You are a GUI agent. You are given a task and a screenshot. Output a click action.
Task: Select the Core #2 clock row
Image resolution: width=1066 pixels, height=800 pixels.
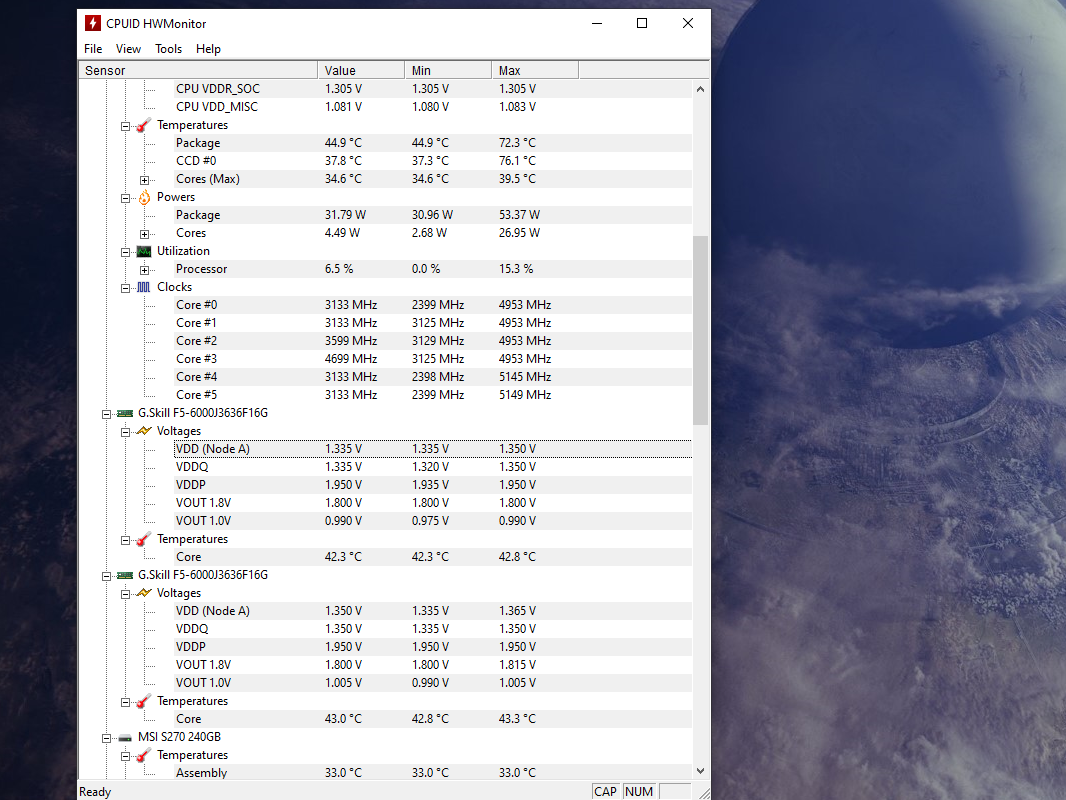[x=433, y=341]
